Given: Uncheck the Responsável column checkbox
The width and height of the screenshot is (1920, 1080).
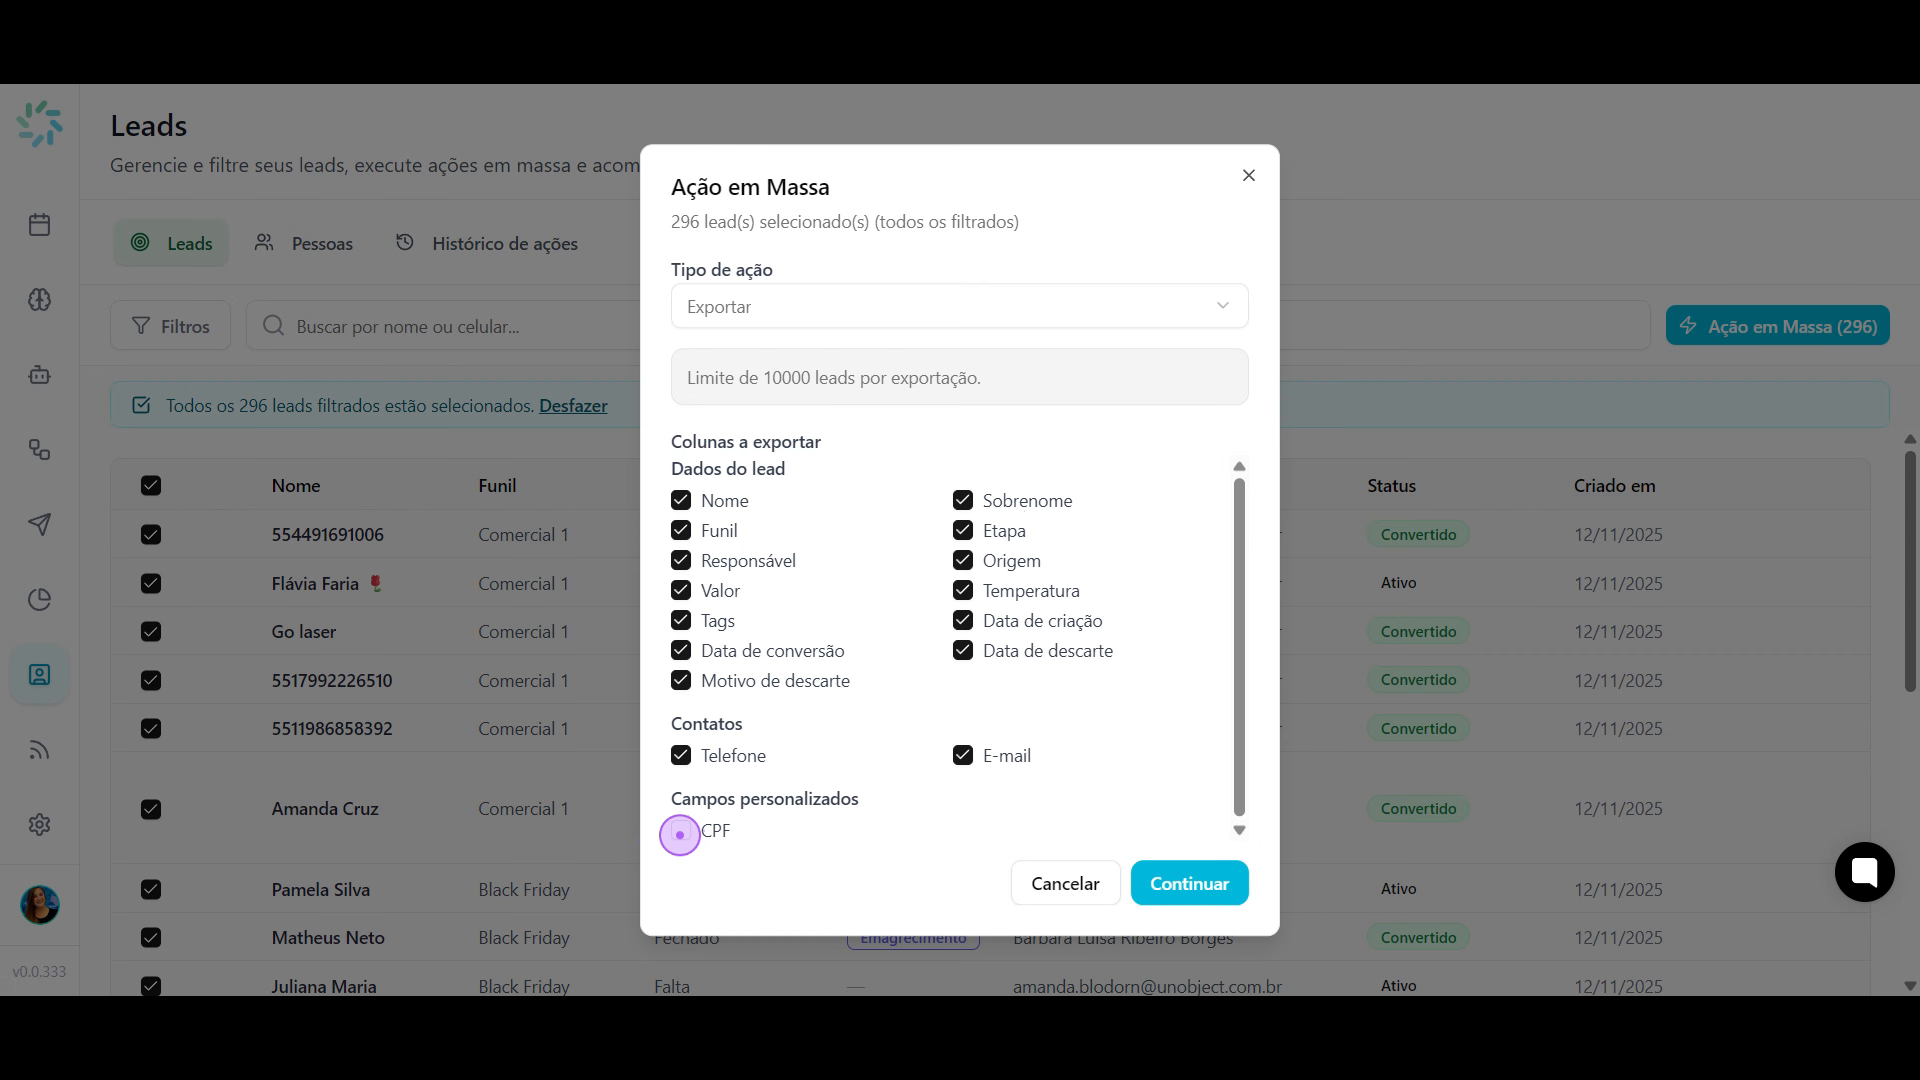Looking at the screenshot, I should (x=681, y=560).
